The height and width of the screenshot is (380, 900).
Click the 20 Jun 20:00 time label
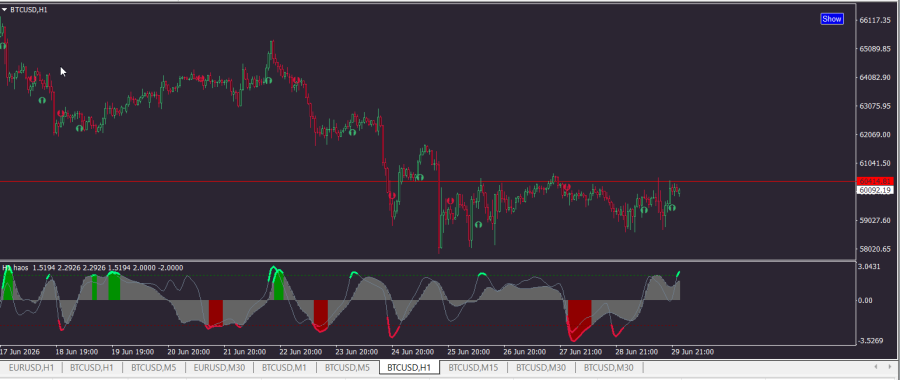click(x=188, y=352)
